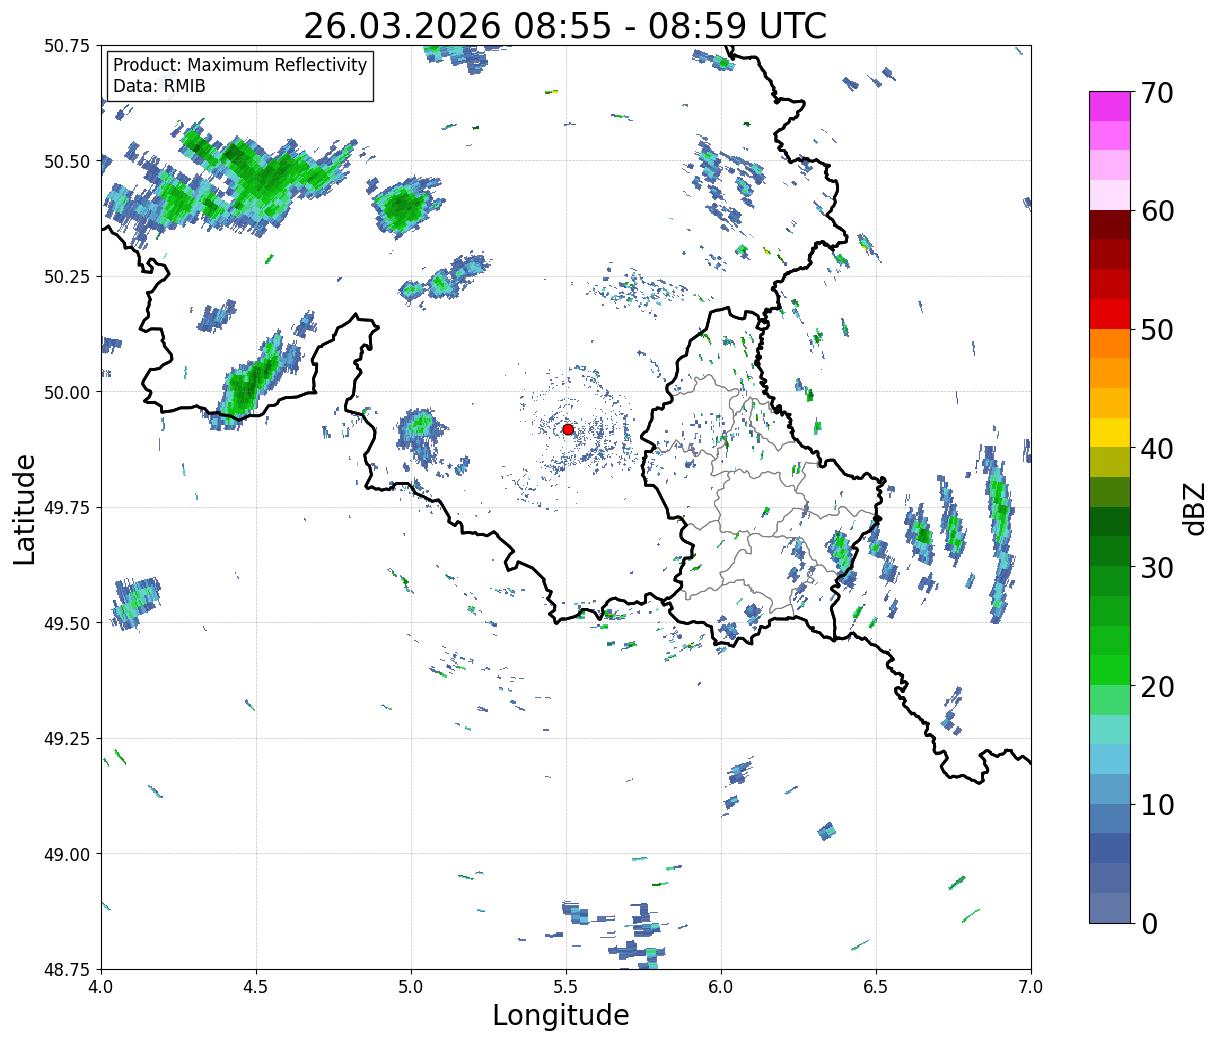Viewport: 1219px width, 1040px height.
Task: Click the latitude tick label 49.50
Action: (67, 623)
